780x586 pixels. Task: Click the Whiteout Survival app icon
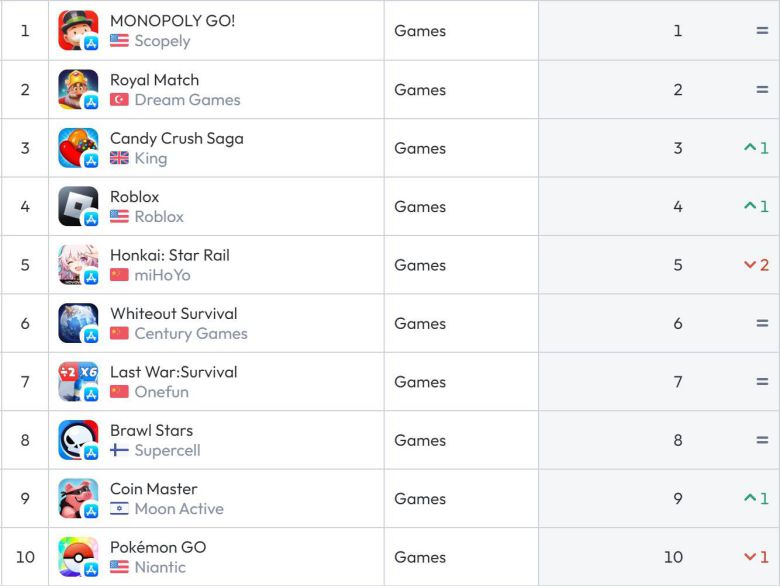pos(78,324)
